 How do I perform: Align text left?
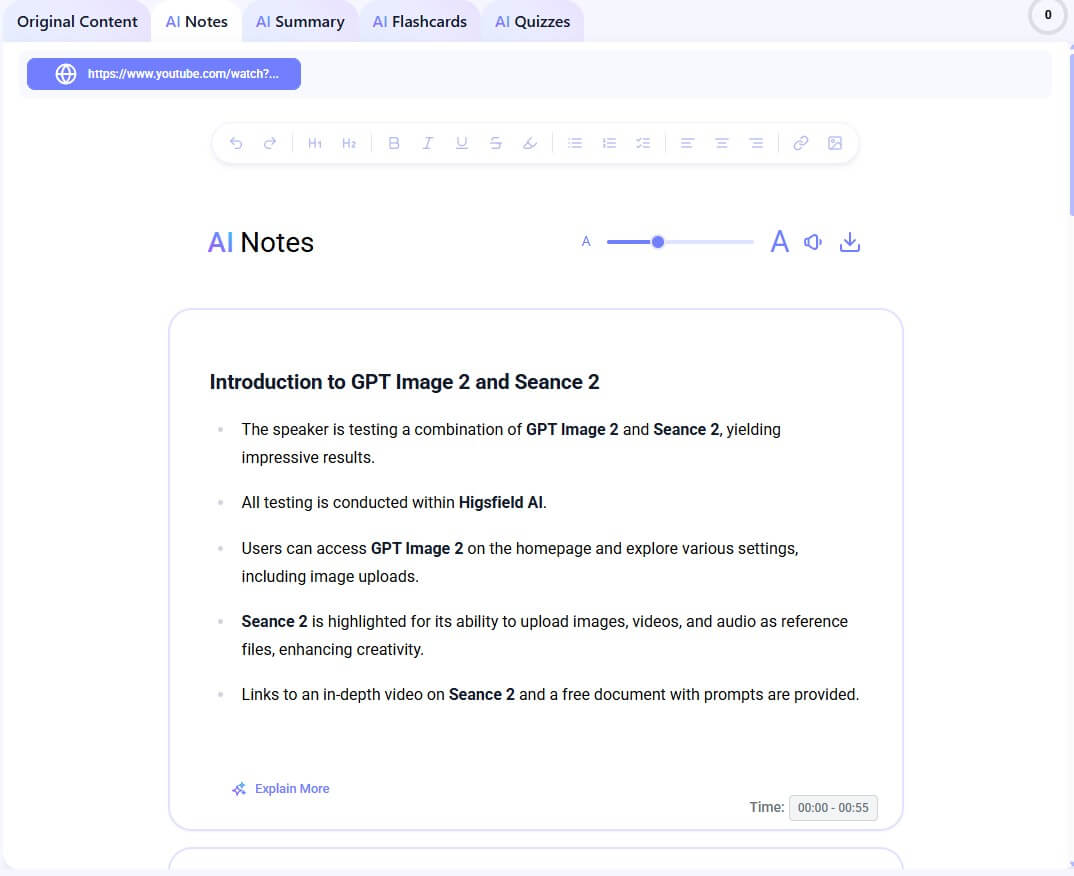[687, 143]
